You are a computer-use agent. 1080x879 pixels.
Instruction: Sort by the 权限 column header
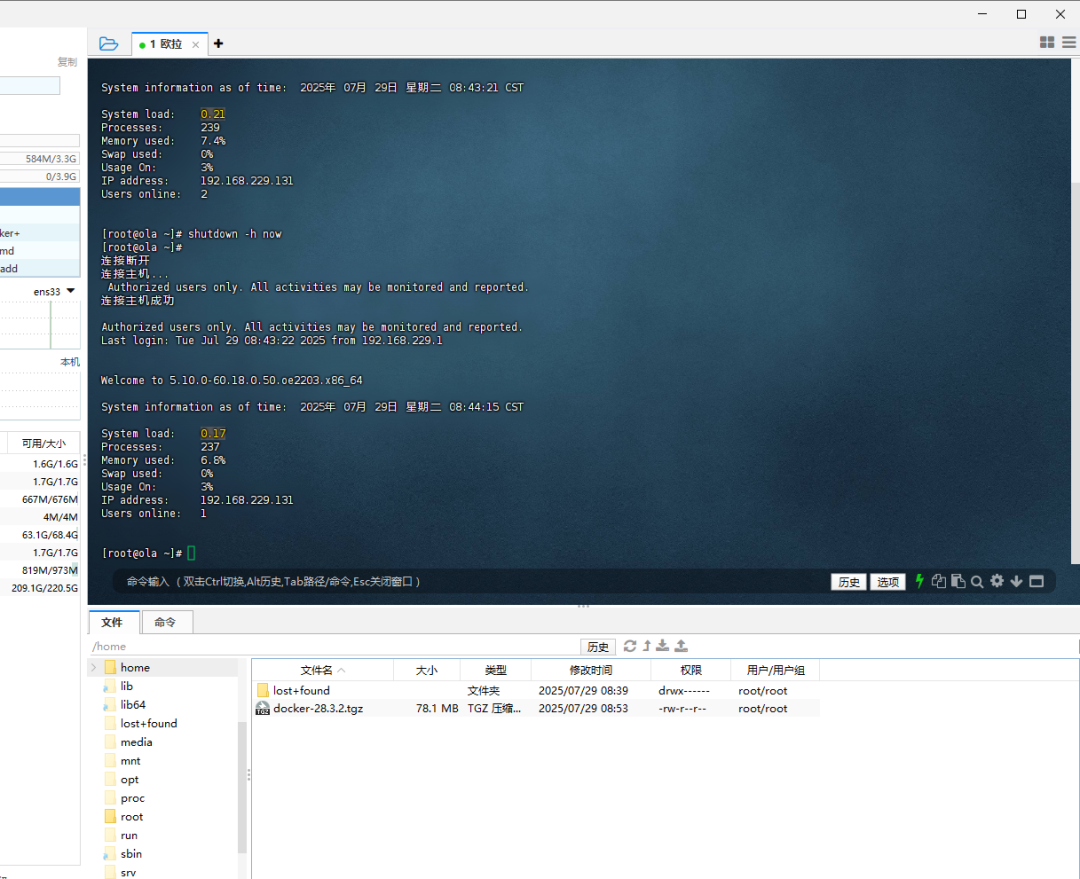(x=690, y=670)
